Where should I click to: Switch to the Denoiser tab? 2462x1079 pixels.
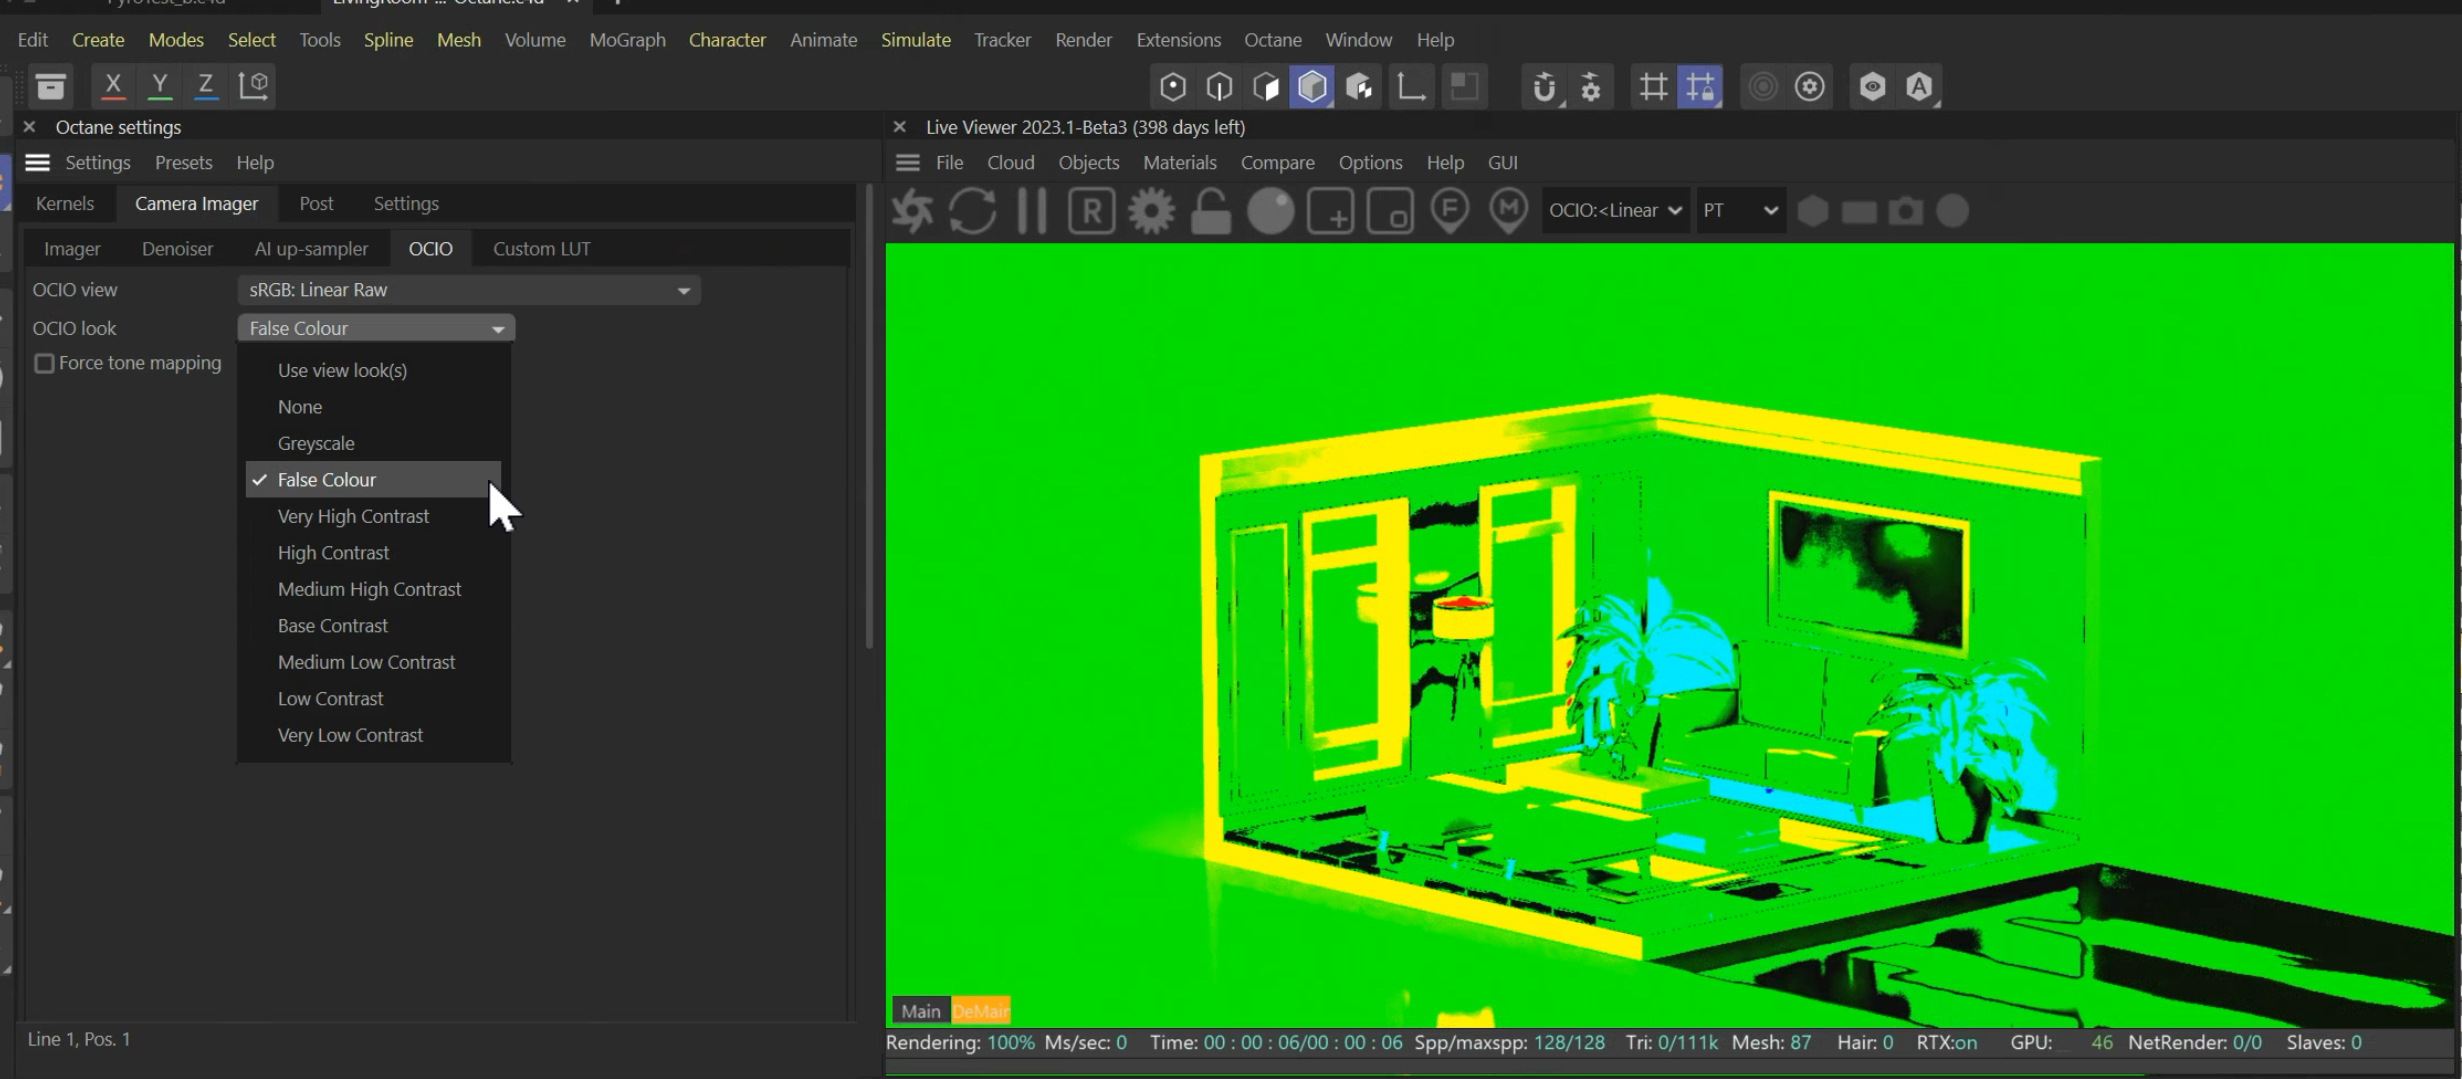click(177, 249)
